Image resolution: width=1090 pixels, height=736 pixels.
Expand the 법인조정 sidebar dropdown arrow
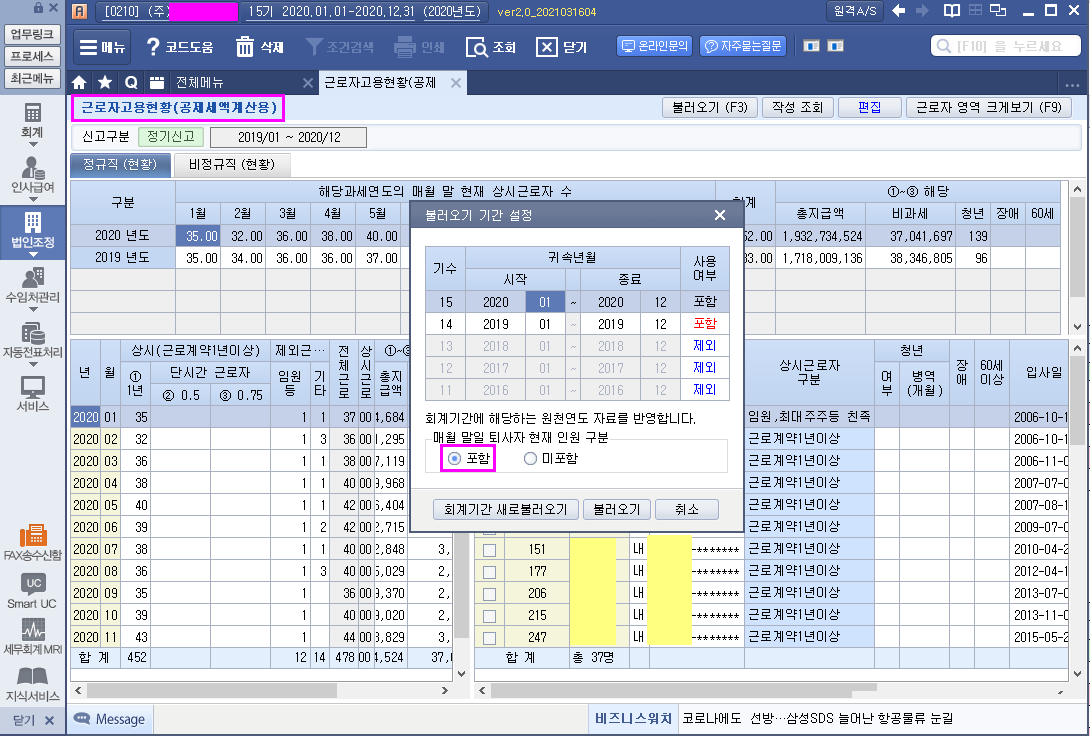[x=32, y=255]
